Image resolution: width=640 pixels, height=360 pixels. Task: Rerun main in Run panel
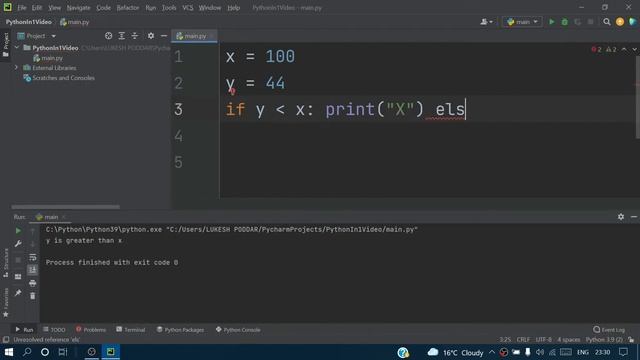(18, 231)
